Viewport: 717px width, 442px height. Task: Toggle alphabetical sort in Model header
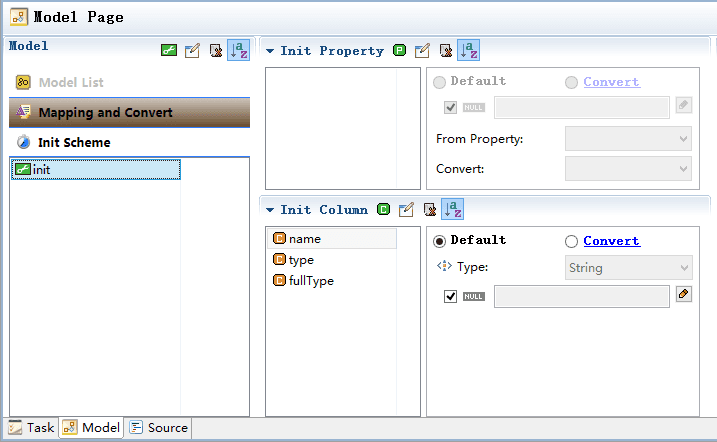pyautogui.click(x=238, y=50)
